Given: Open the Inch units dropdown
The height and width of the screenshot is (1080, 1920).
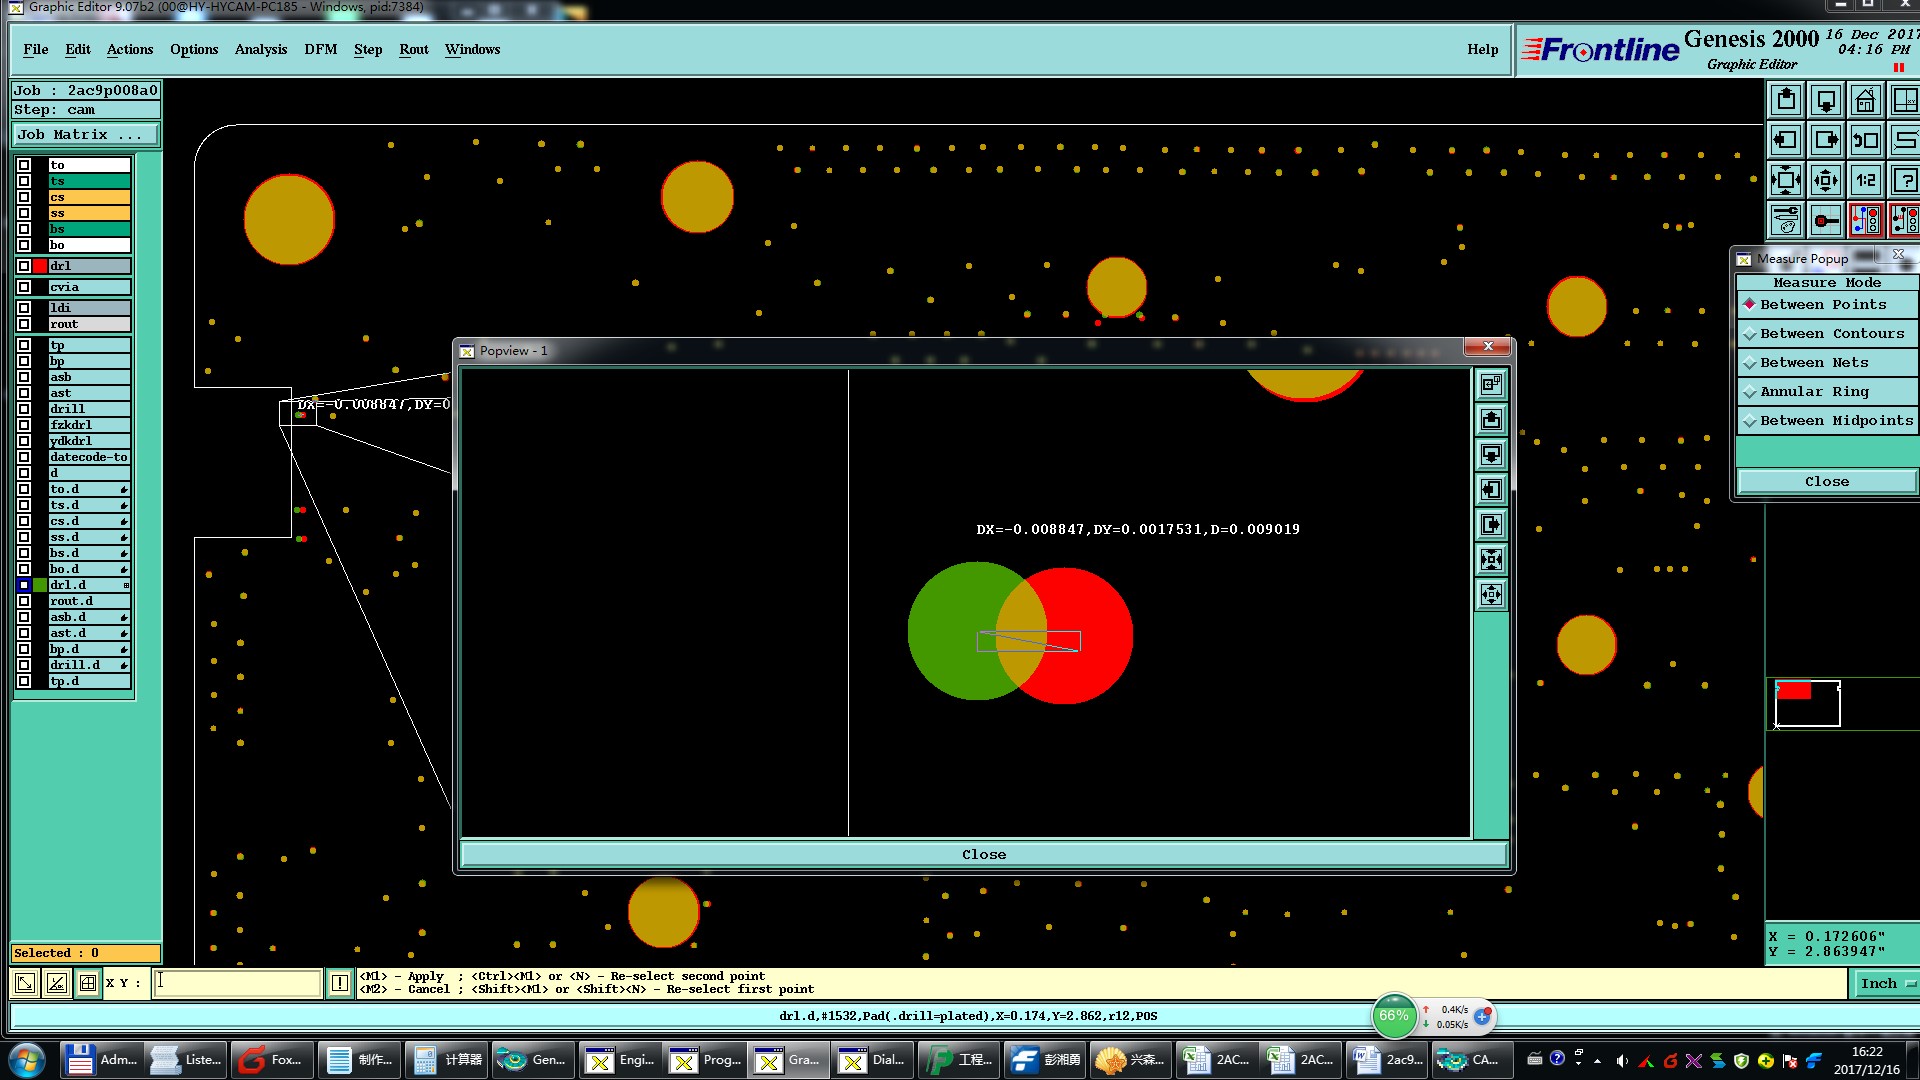Looking at the screenshot, I should tap(1886, 983).
